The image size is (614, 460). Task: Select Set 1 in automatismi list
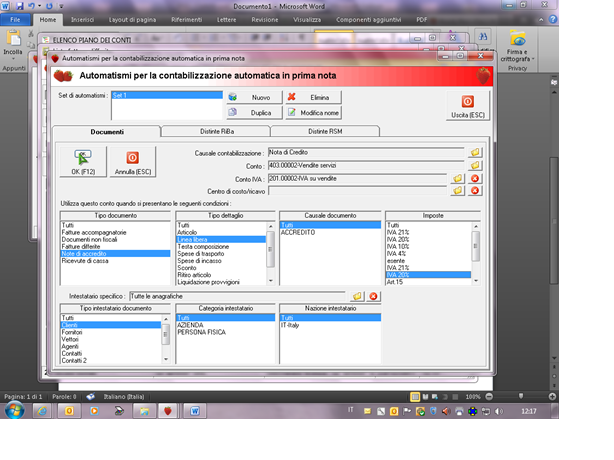tap(167, 95)
